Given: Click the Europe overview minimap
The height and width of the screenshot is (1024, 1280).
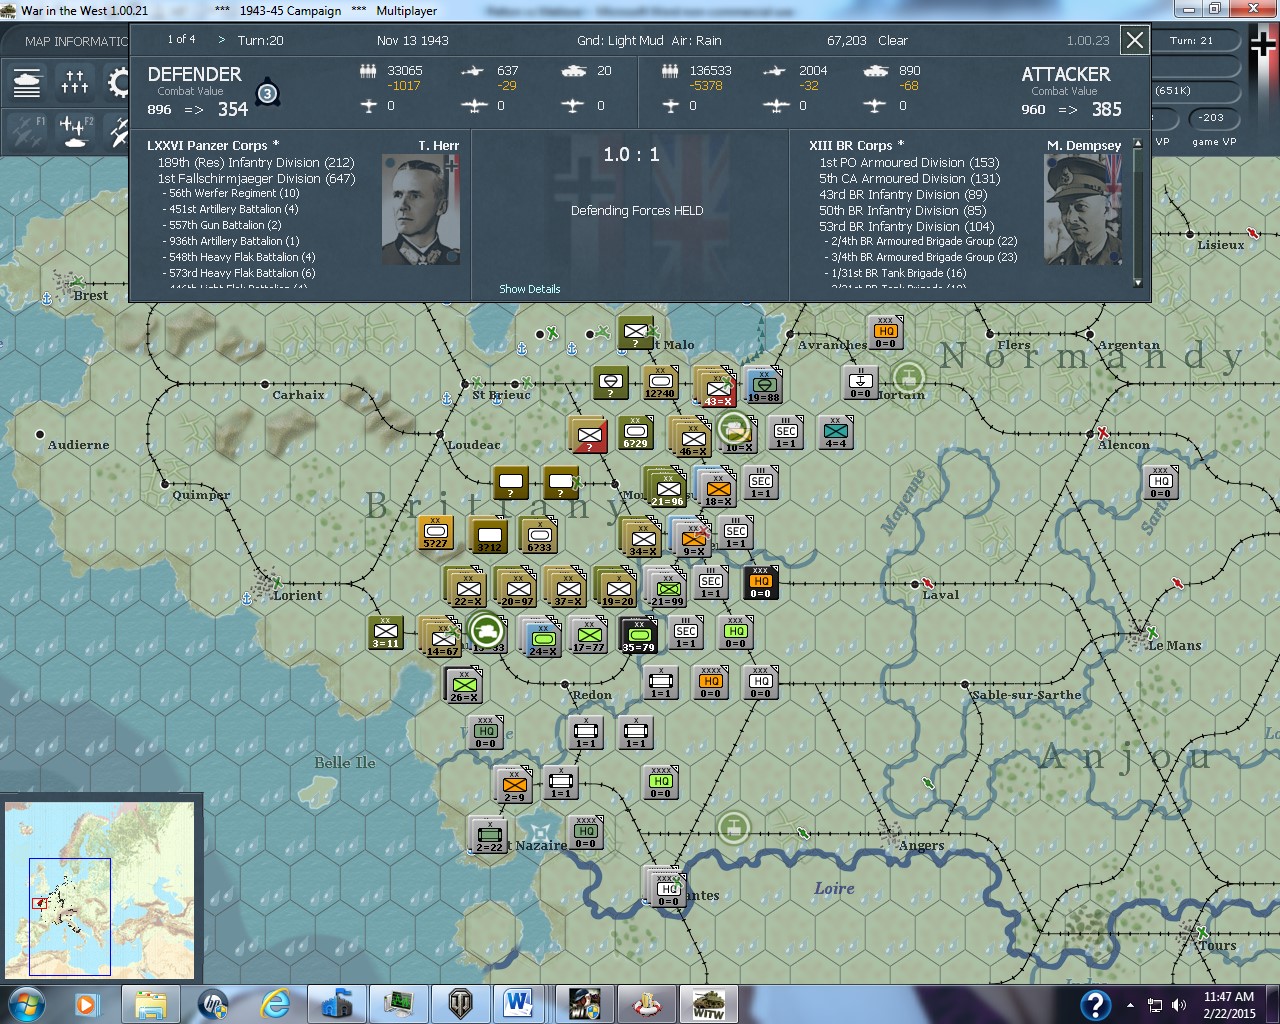Looking at the screenshot, I should (x=100, y=892).
